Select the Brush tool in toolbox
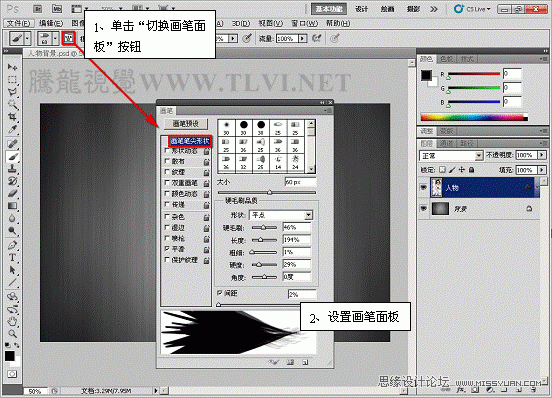Screen dimensions: 552x398 (x=12, y=156)
